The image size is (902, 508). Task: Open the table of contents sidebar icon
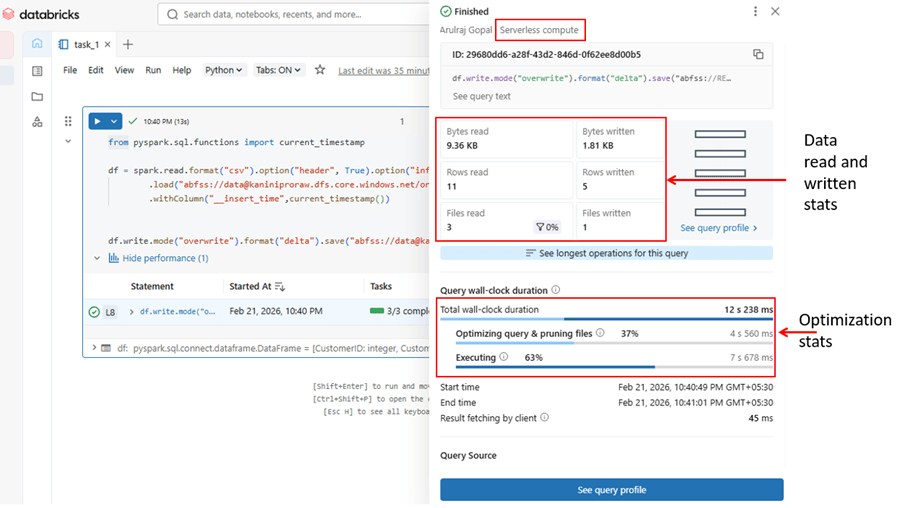point(37,71)
